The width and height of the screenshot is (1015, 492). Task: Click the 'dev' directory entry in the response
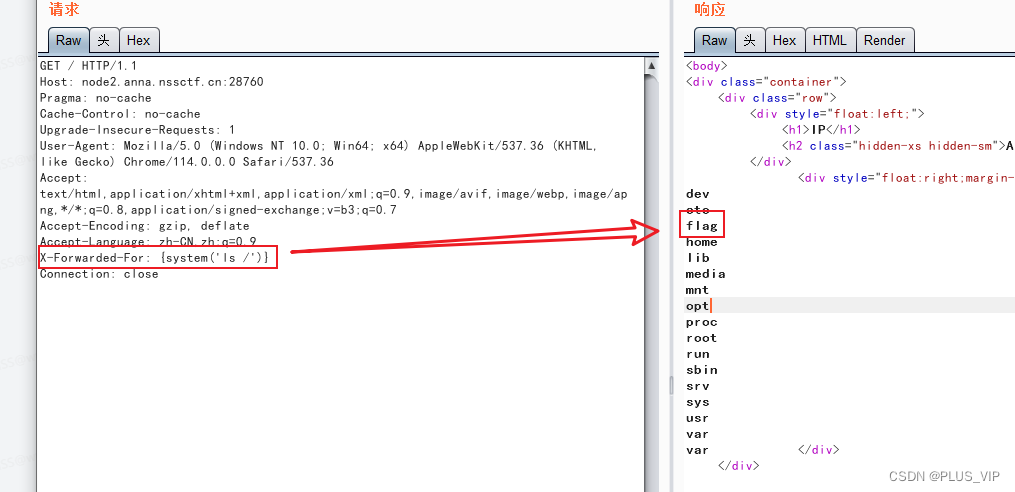[x=698, y=194]
